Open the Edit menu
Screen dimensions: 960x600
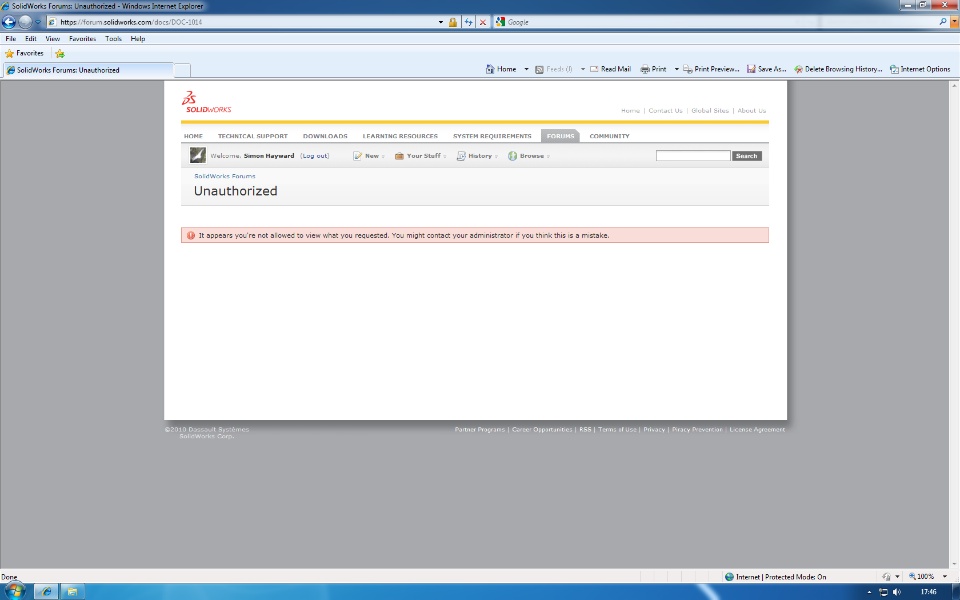[x=31, y=39]
